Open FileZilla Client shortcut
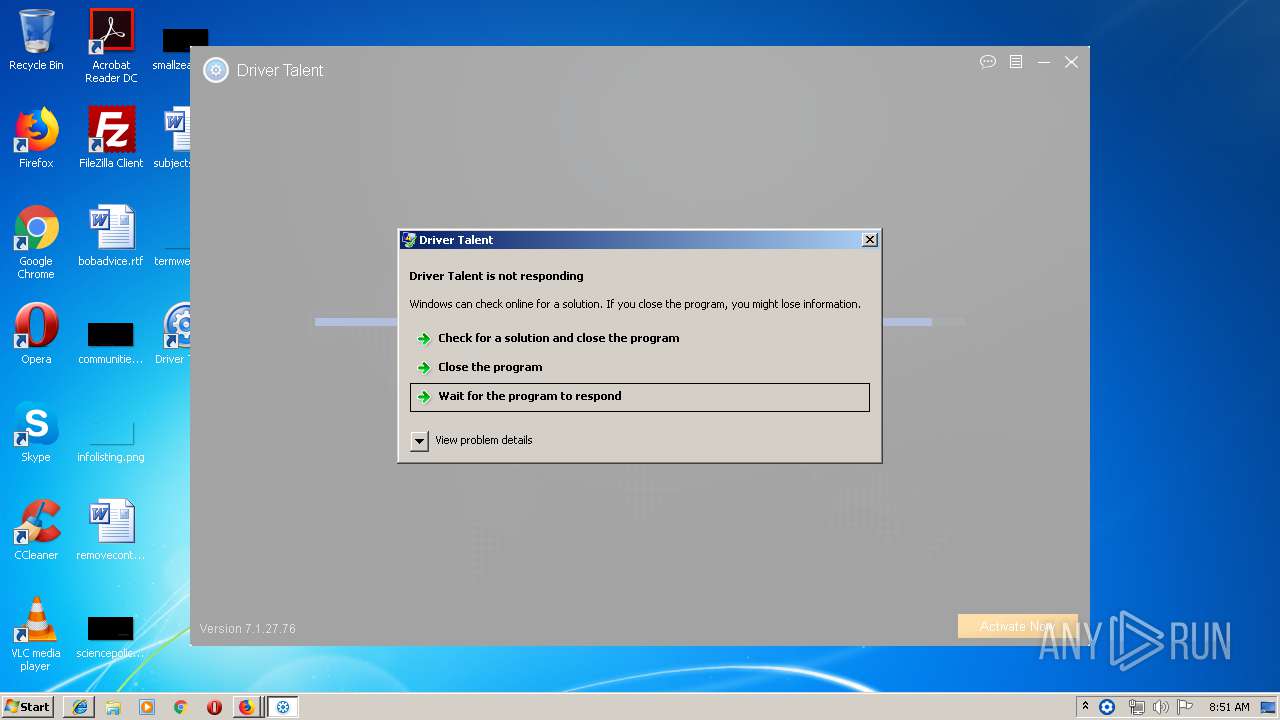1280x720 pixels. pos(111,138)
